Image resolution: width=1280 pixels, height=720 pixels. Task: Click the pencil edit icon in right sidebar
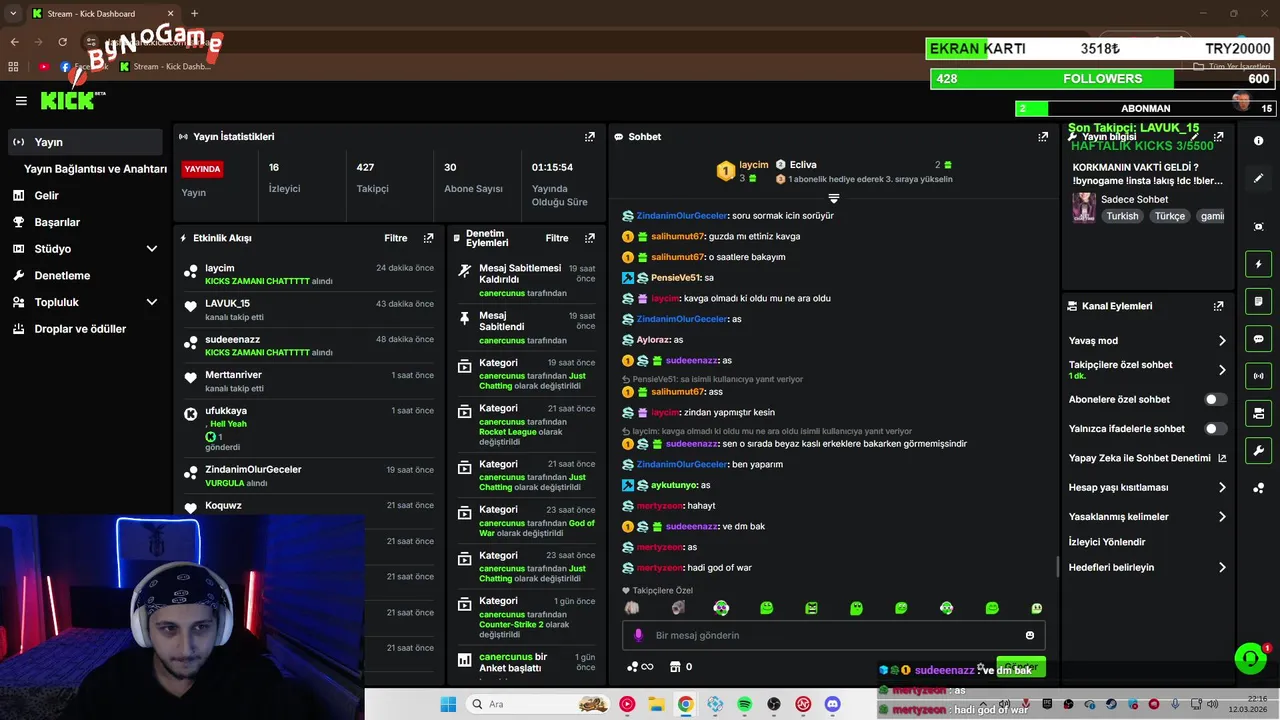1259,178
